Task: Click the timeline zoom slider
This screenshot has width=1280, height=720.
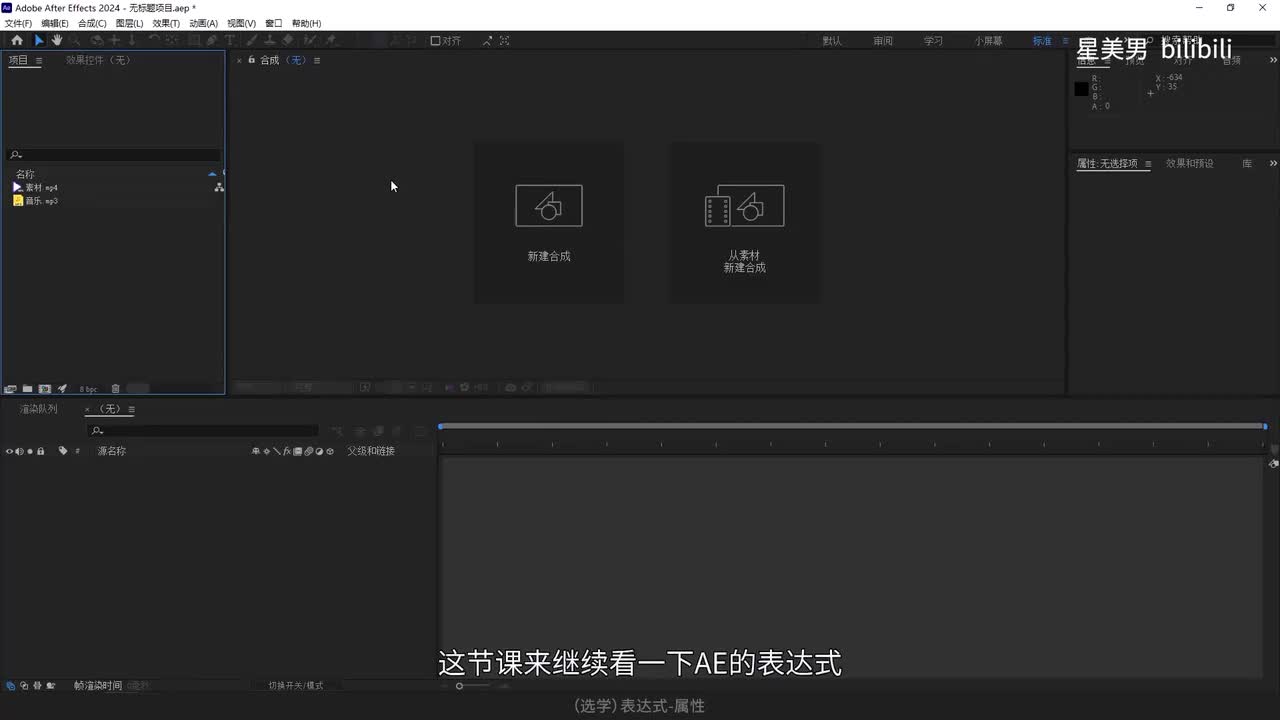Action: 459,686
